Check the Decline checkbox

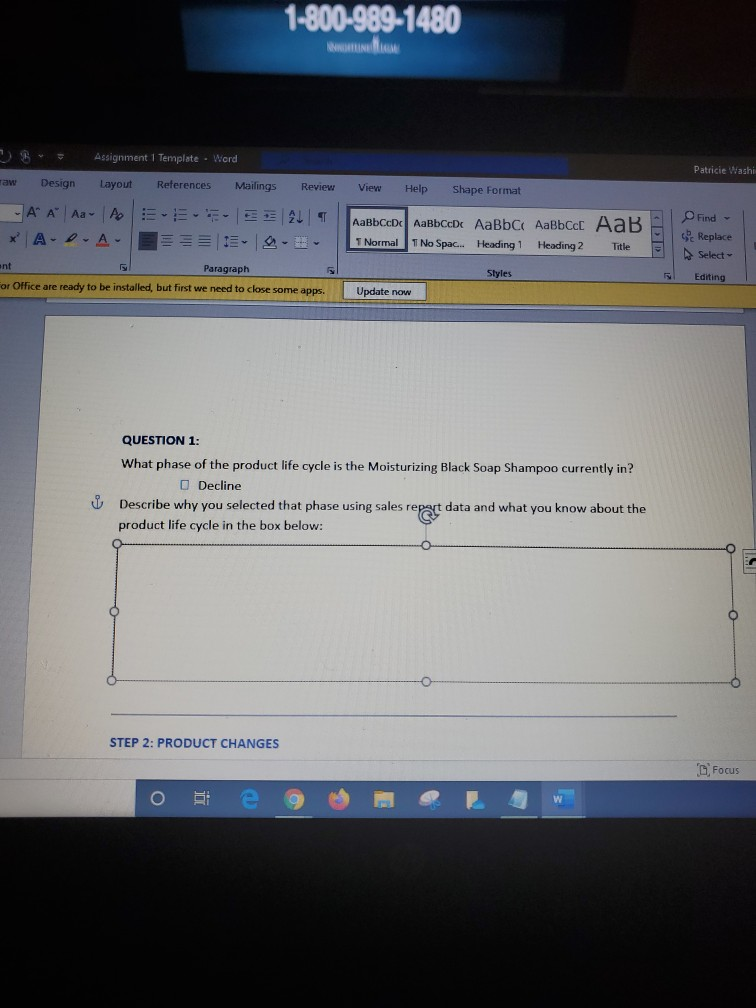tap(184, 484)
